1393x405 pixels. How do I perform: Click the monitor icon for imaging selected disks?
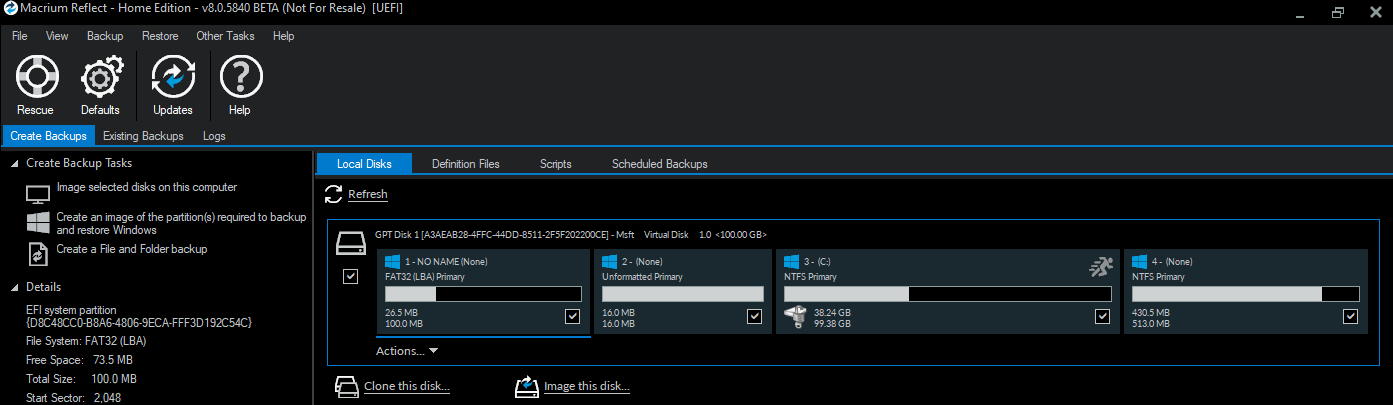38,193
